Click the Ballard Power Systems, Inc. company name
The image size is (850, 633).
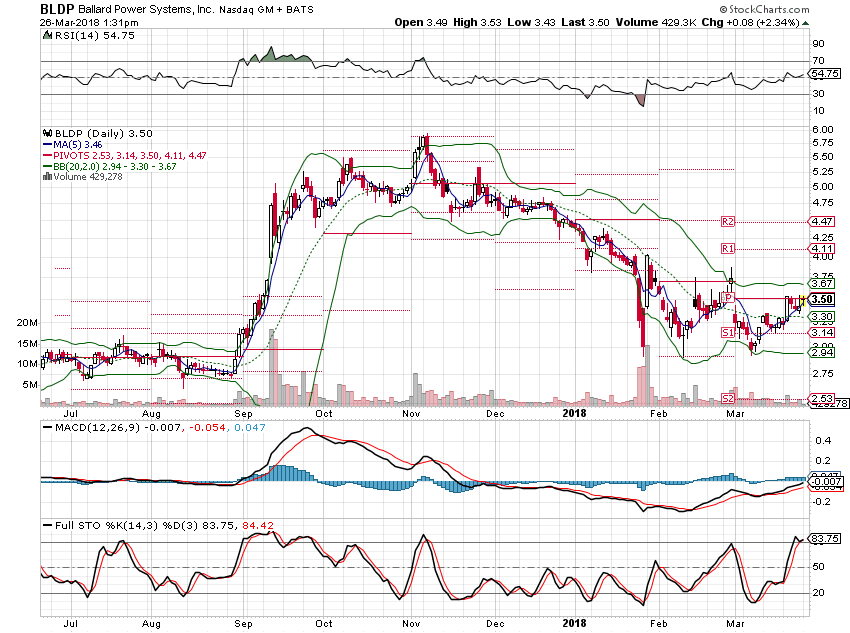tap(146, 9)
